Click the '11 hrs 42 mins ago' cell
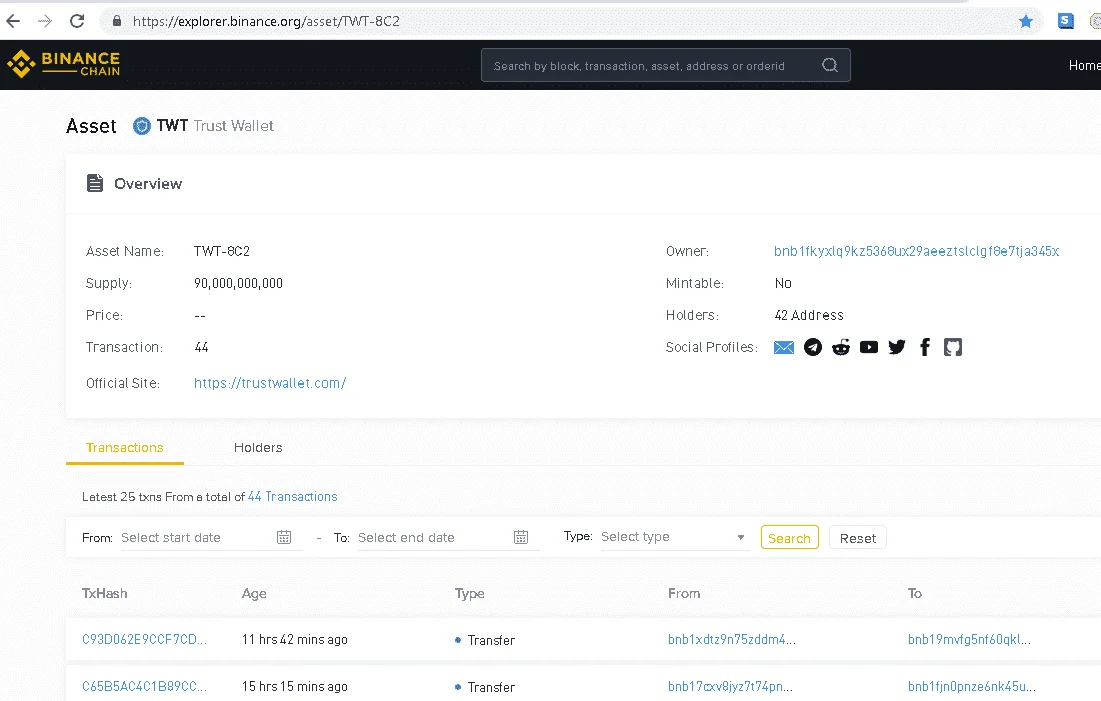Screen dimensions: 1101x701 294,639
